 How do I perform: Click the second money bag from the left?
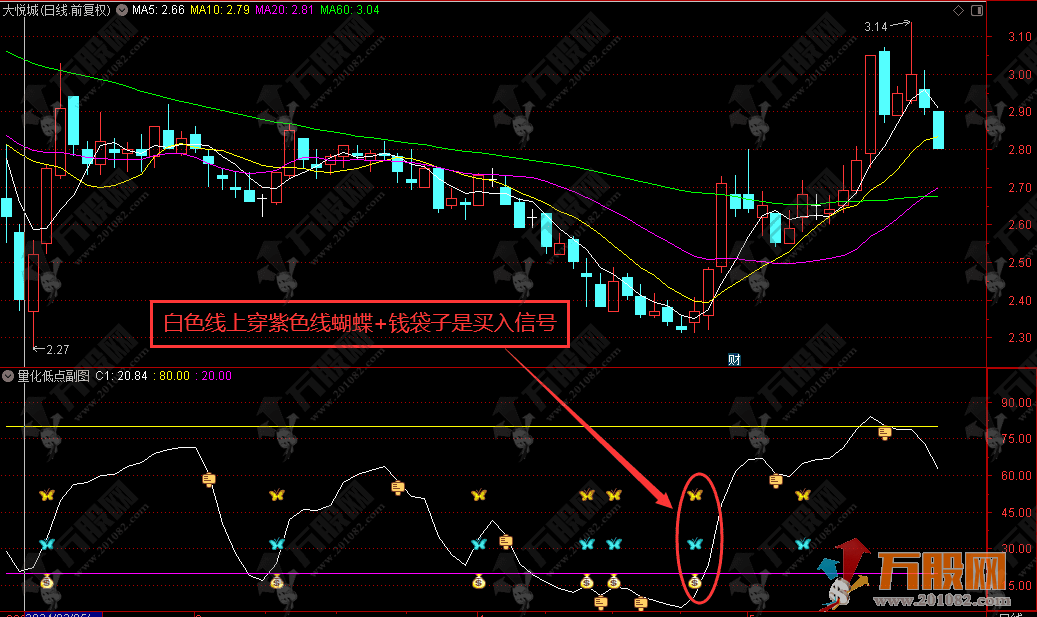point(276,583)
